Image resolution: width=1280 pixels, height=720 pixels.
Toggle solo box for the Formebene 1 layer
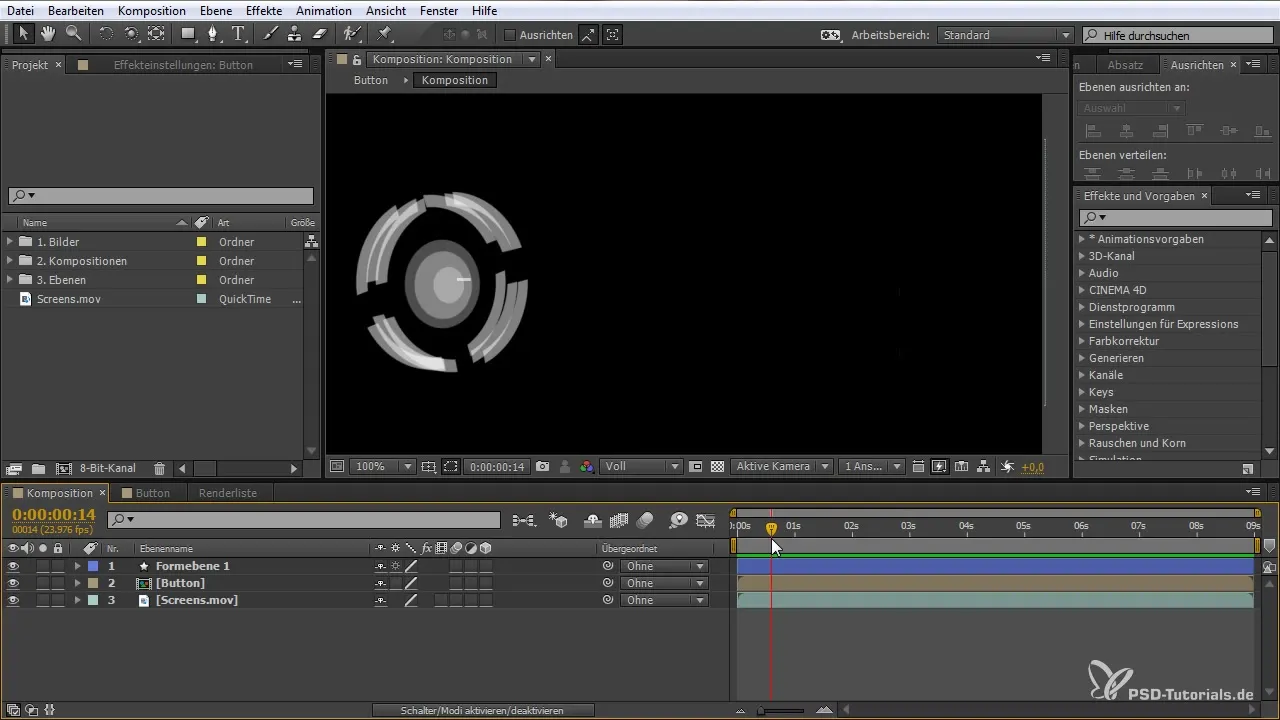[x=43, y=566]
